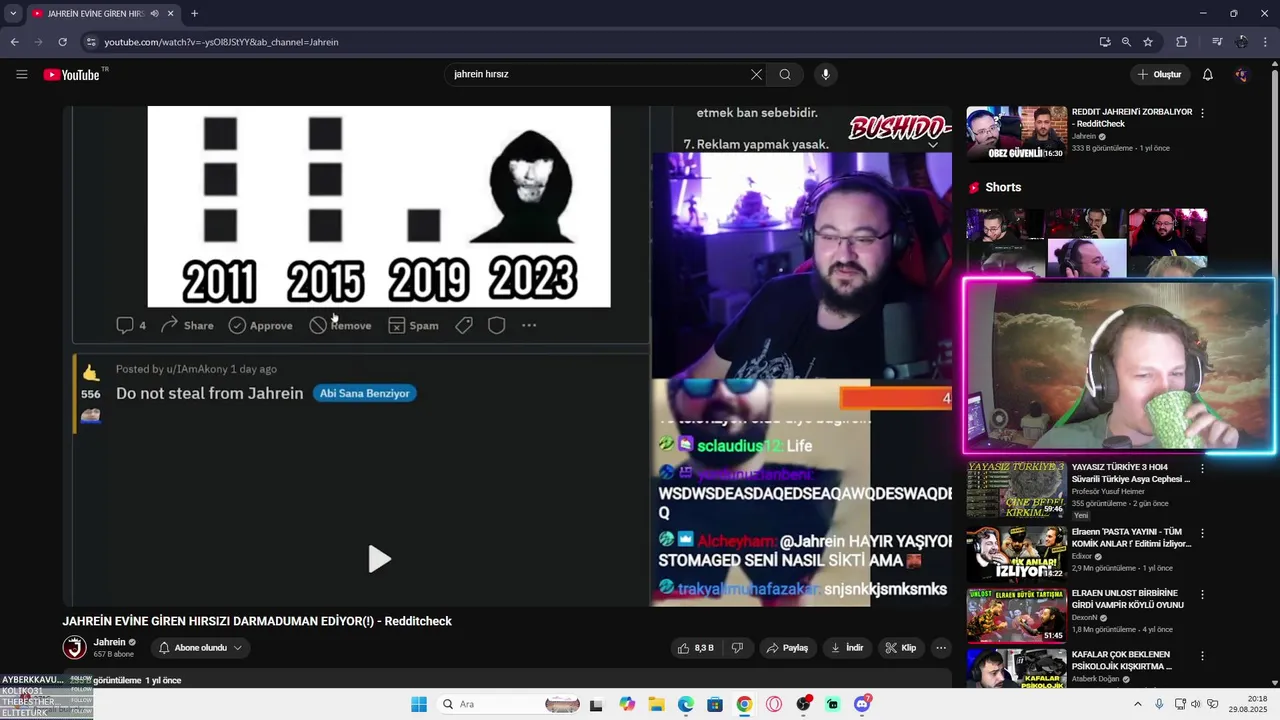Screen dimensions: 1280x720
Task: Download the video with İndir
Action: coord(847,648)
